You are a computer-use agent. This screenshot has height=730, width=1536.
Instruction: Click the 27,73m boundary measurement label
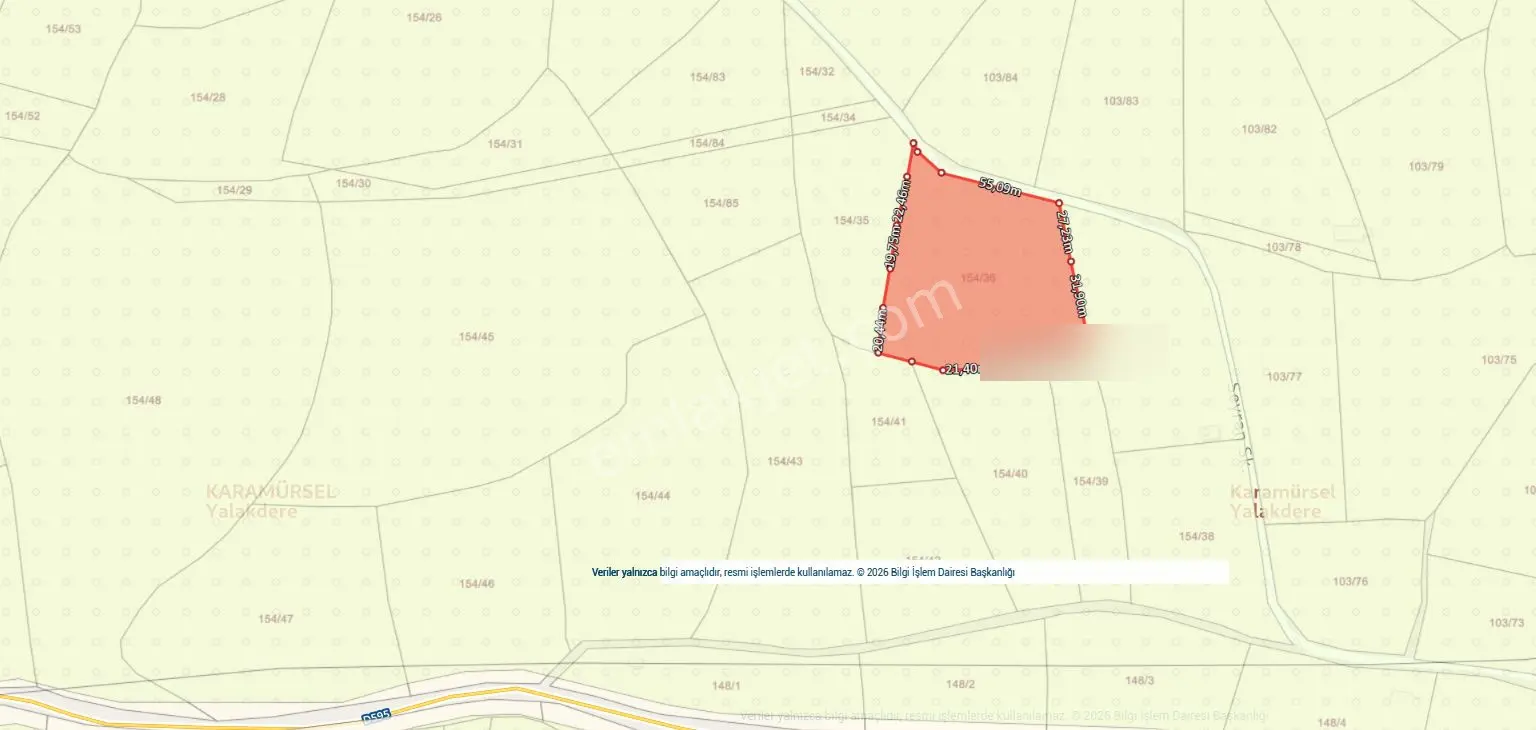pos(1065,232)
